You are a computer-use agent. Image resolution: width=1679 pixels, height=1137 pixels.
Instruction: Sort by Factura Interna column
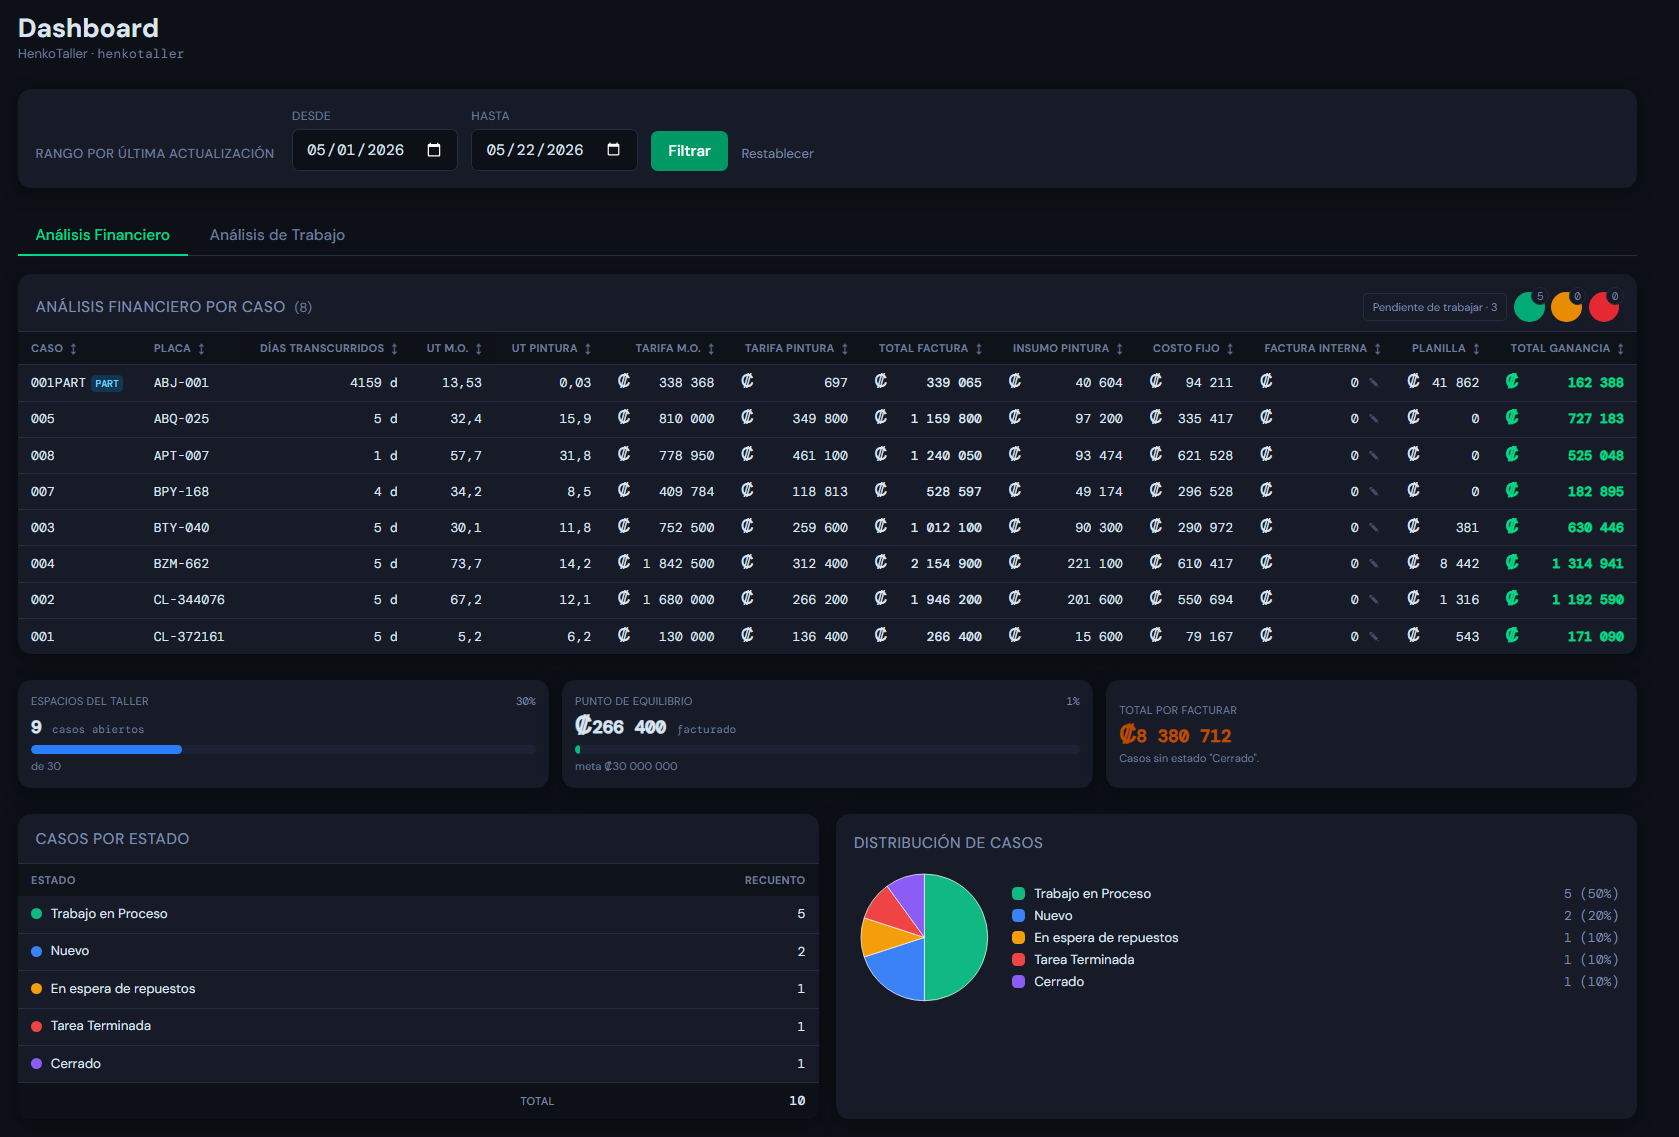click(x=1323, y=348)
